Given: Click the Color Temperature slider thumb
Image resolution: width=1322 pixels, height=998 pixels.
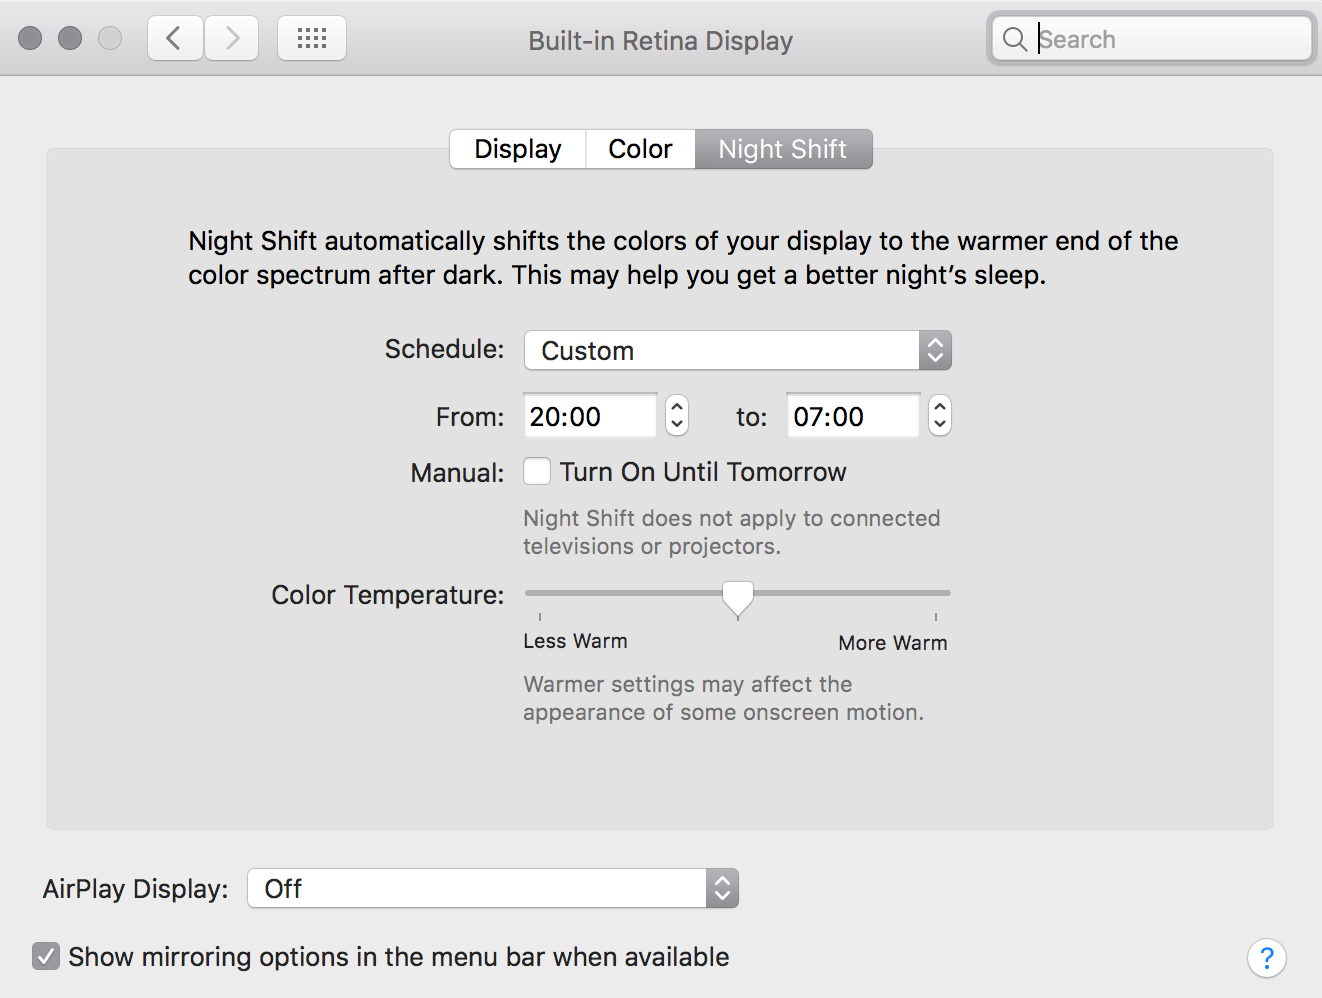Looking at the screenshot, I should [x=738, y=598].
